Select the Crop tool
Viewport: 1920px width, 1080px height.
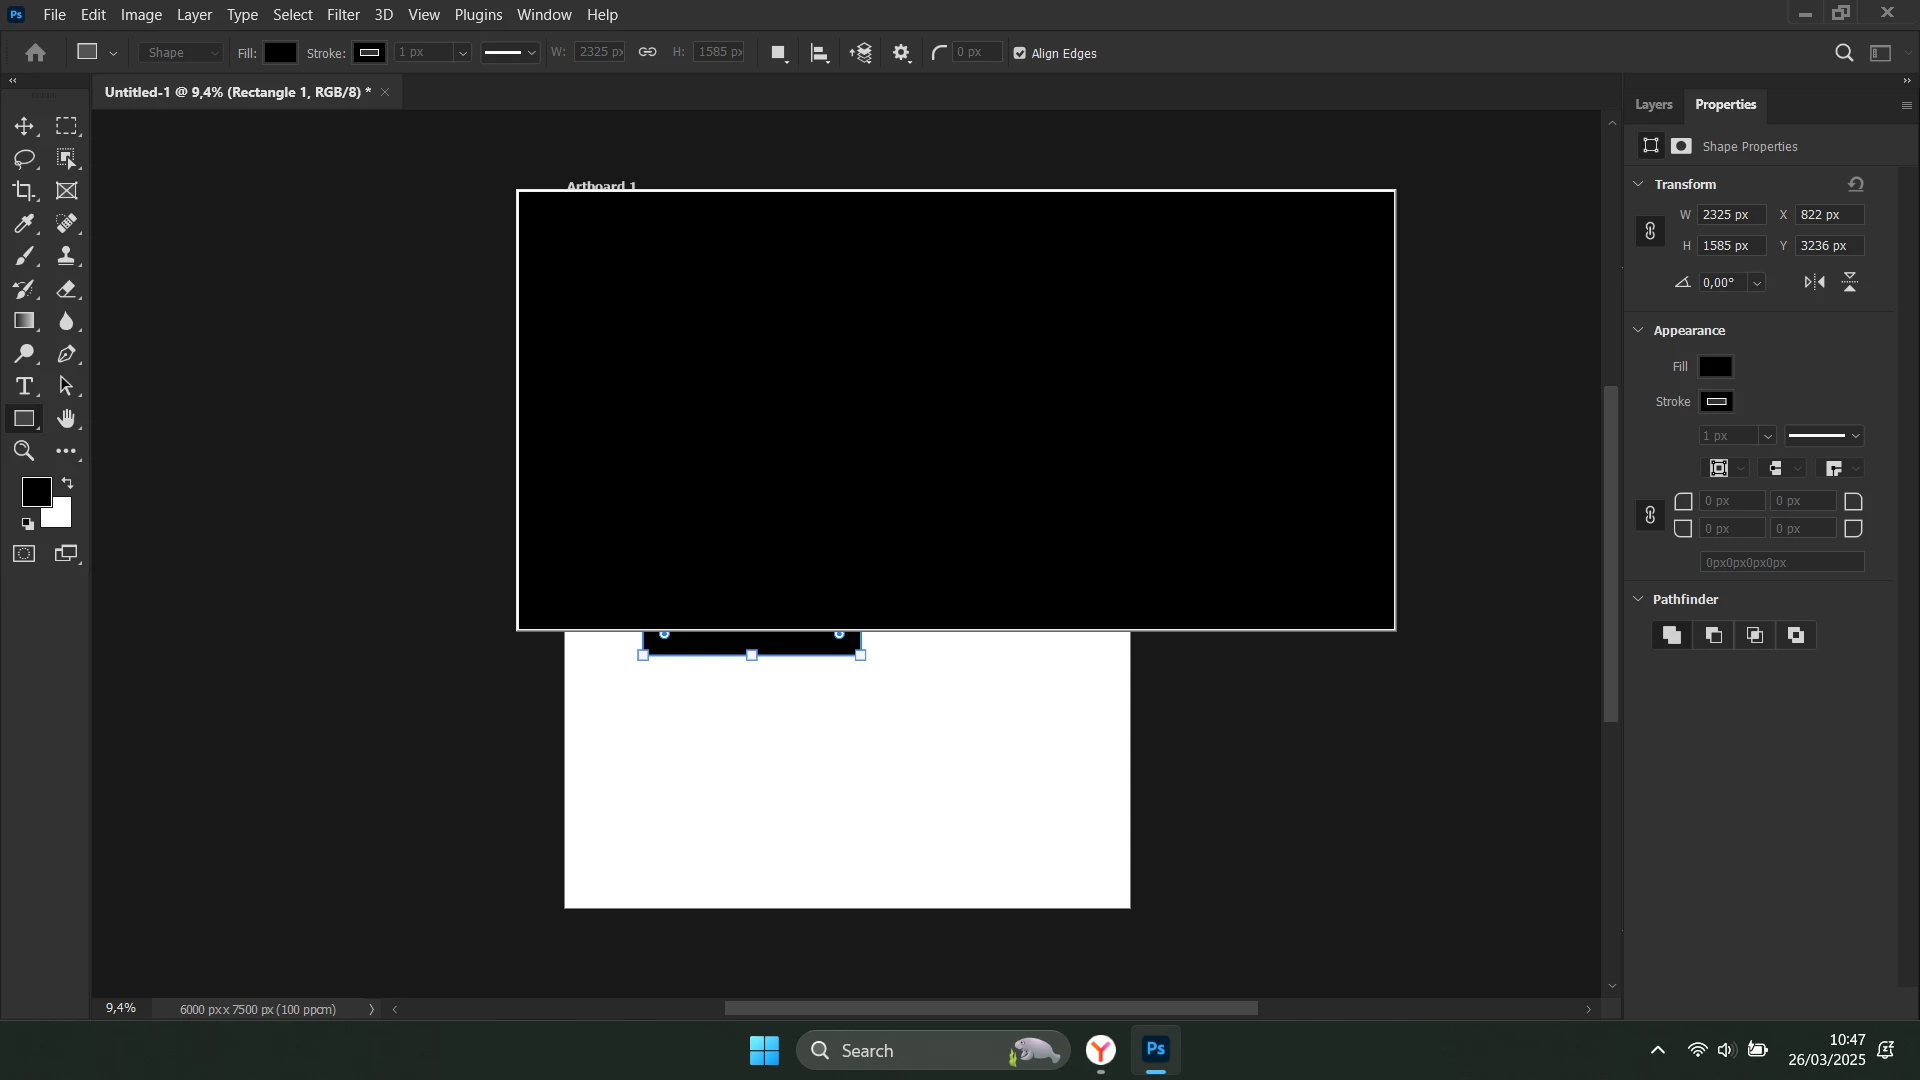[x=24, y=191]
